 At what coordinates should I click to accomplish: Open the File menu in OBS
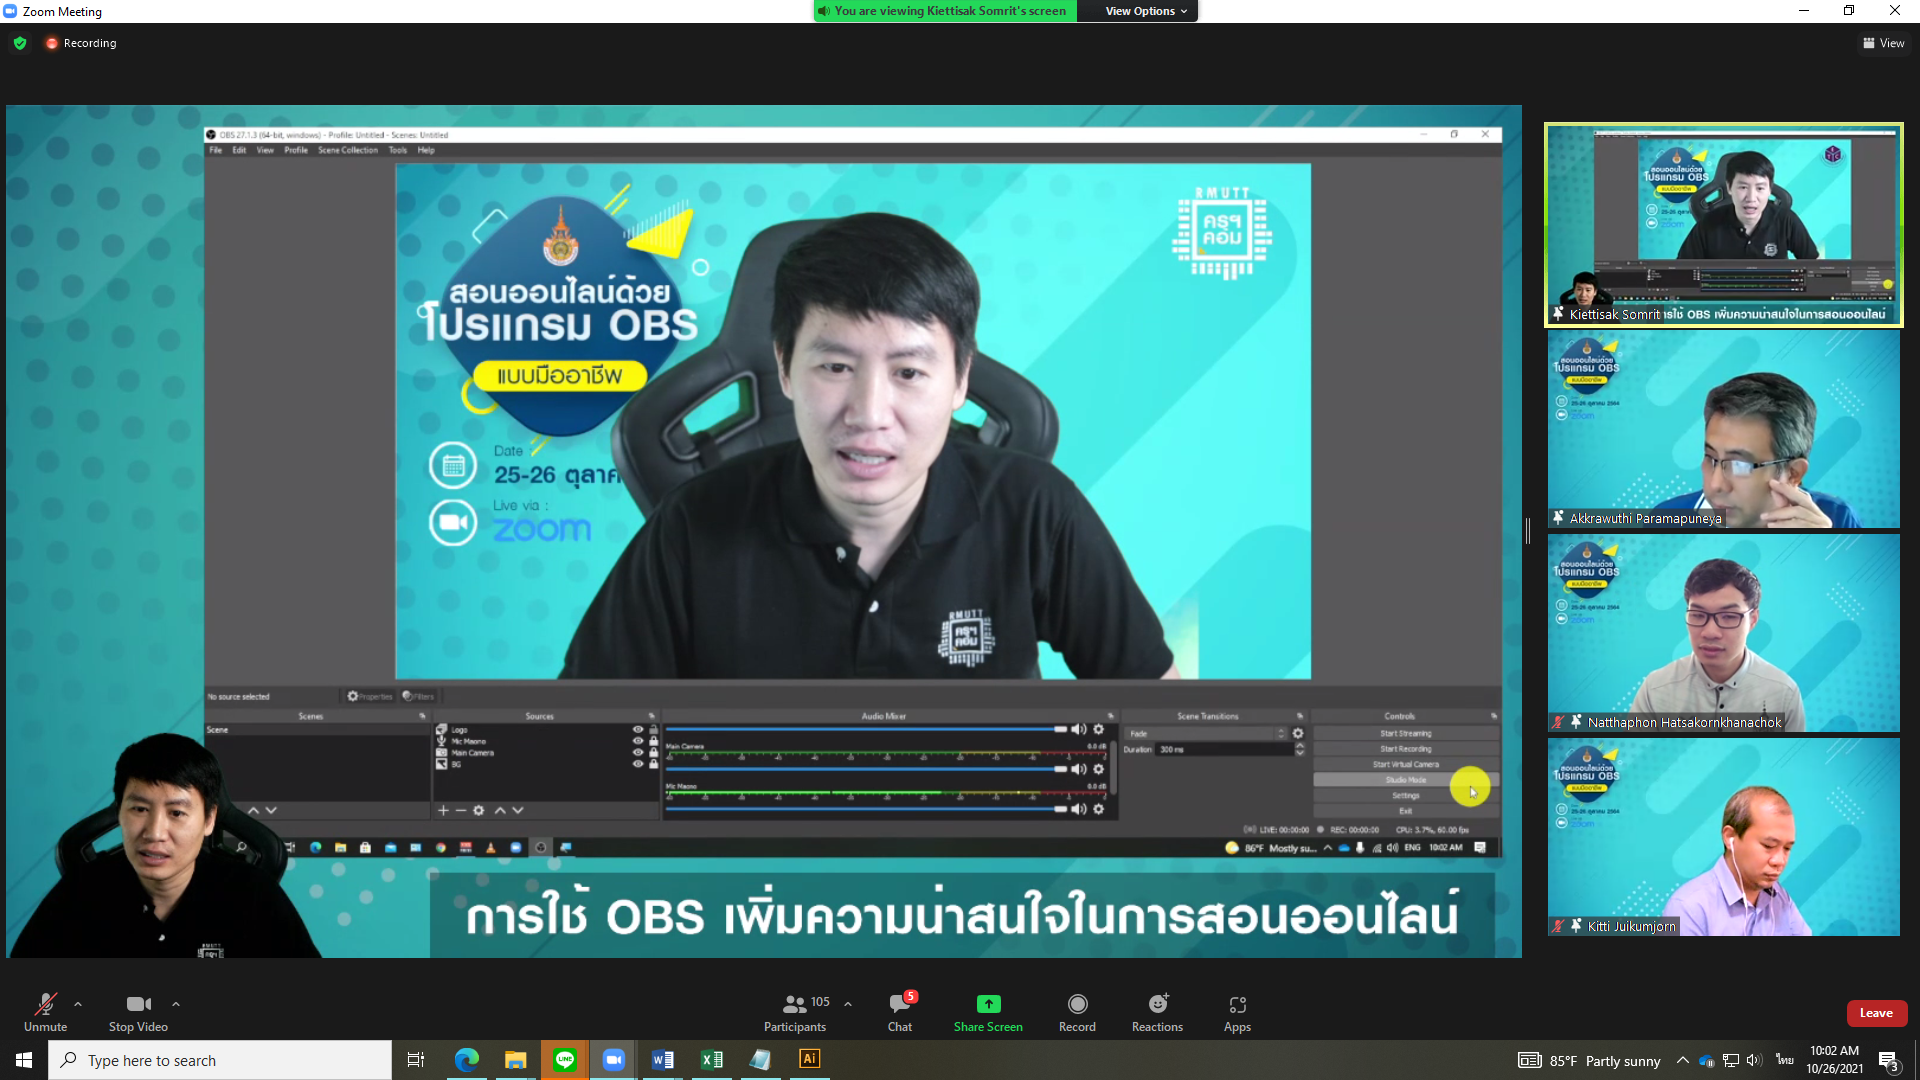coord(215,150)
